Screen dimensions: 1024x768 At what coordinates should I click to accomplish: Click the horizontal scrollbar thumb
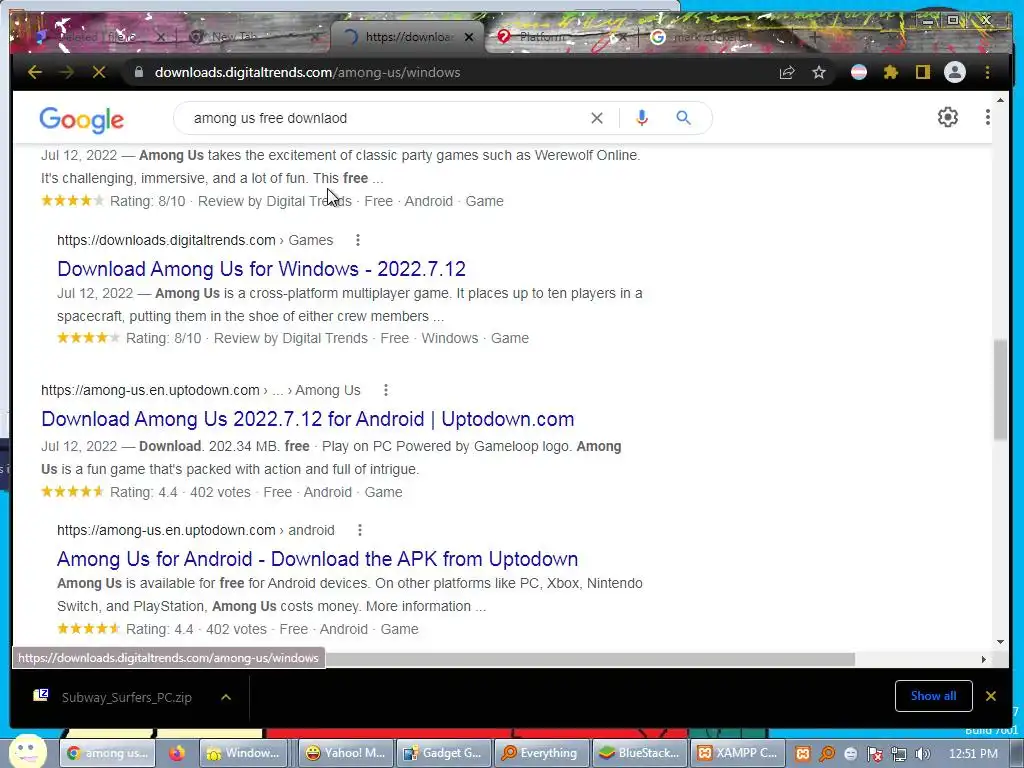[x=589, y=659]
